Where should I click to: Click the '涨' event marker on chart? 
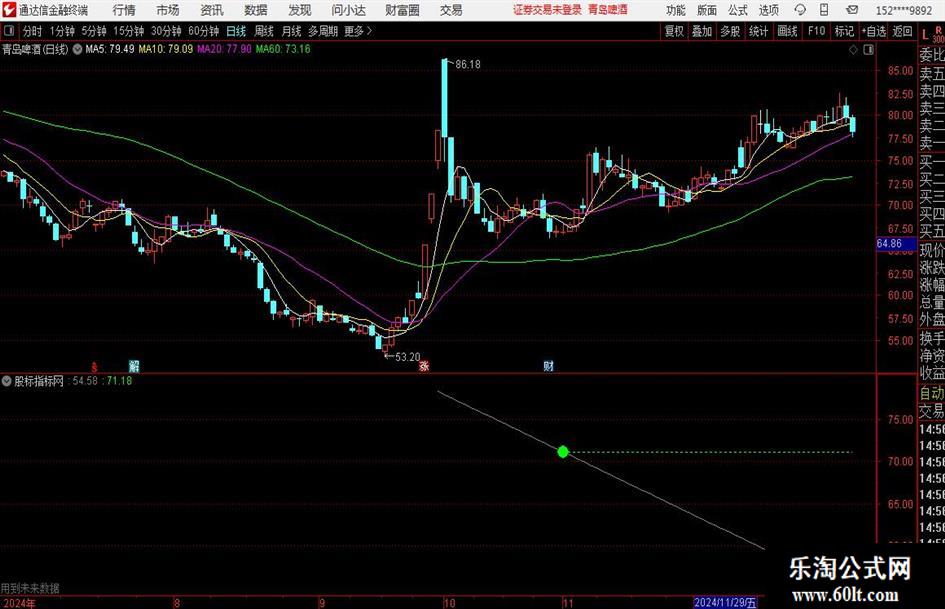424,365
